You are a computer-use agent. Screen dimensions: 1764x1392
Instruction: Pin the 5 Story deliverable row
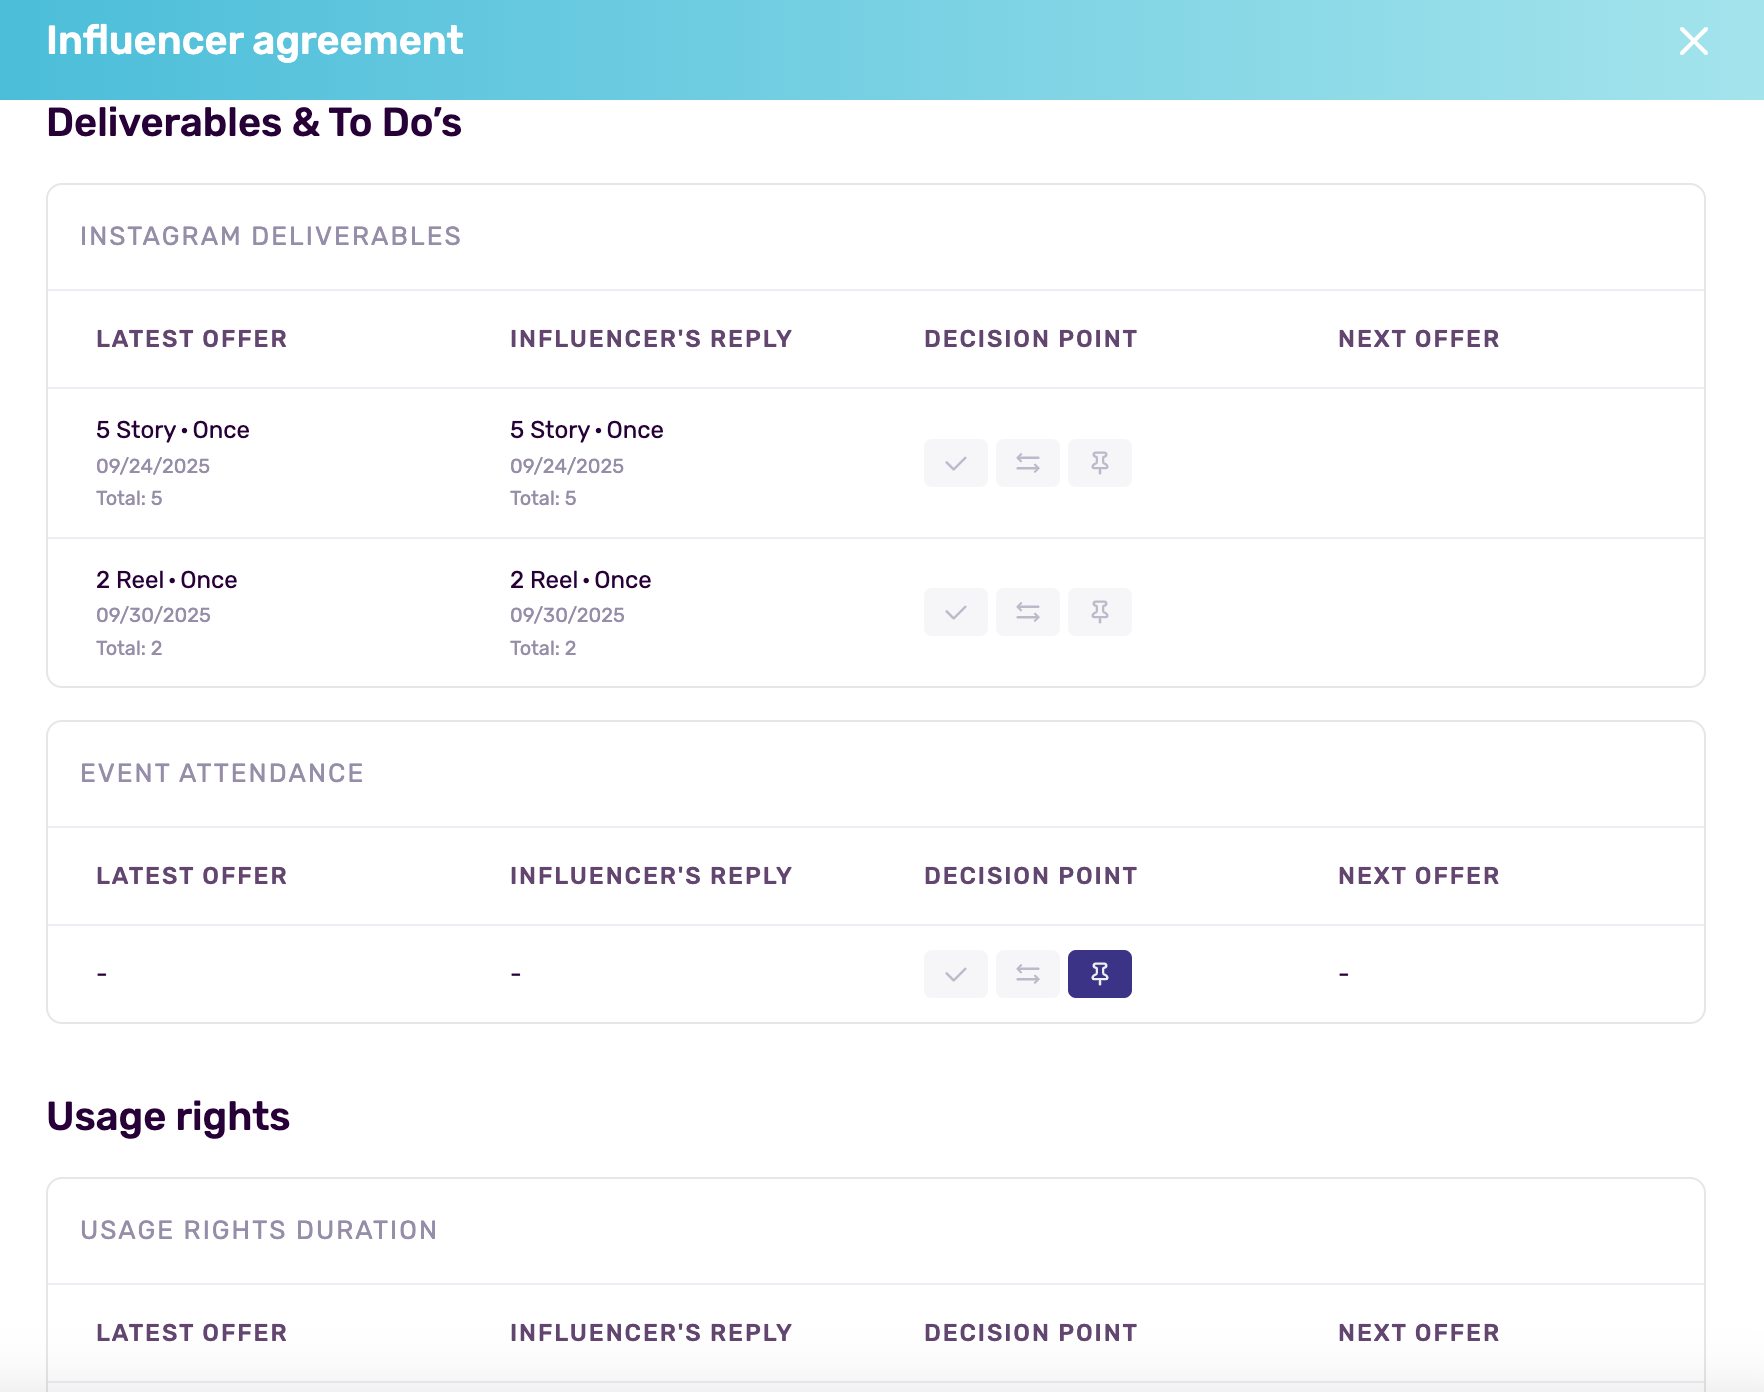coord(1099,463)
